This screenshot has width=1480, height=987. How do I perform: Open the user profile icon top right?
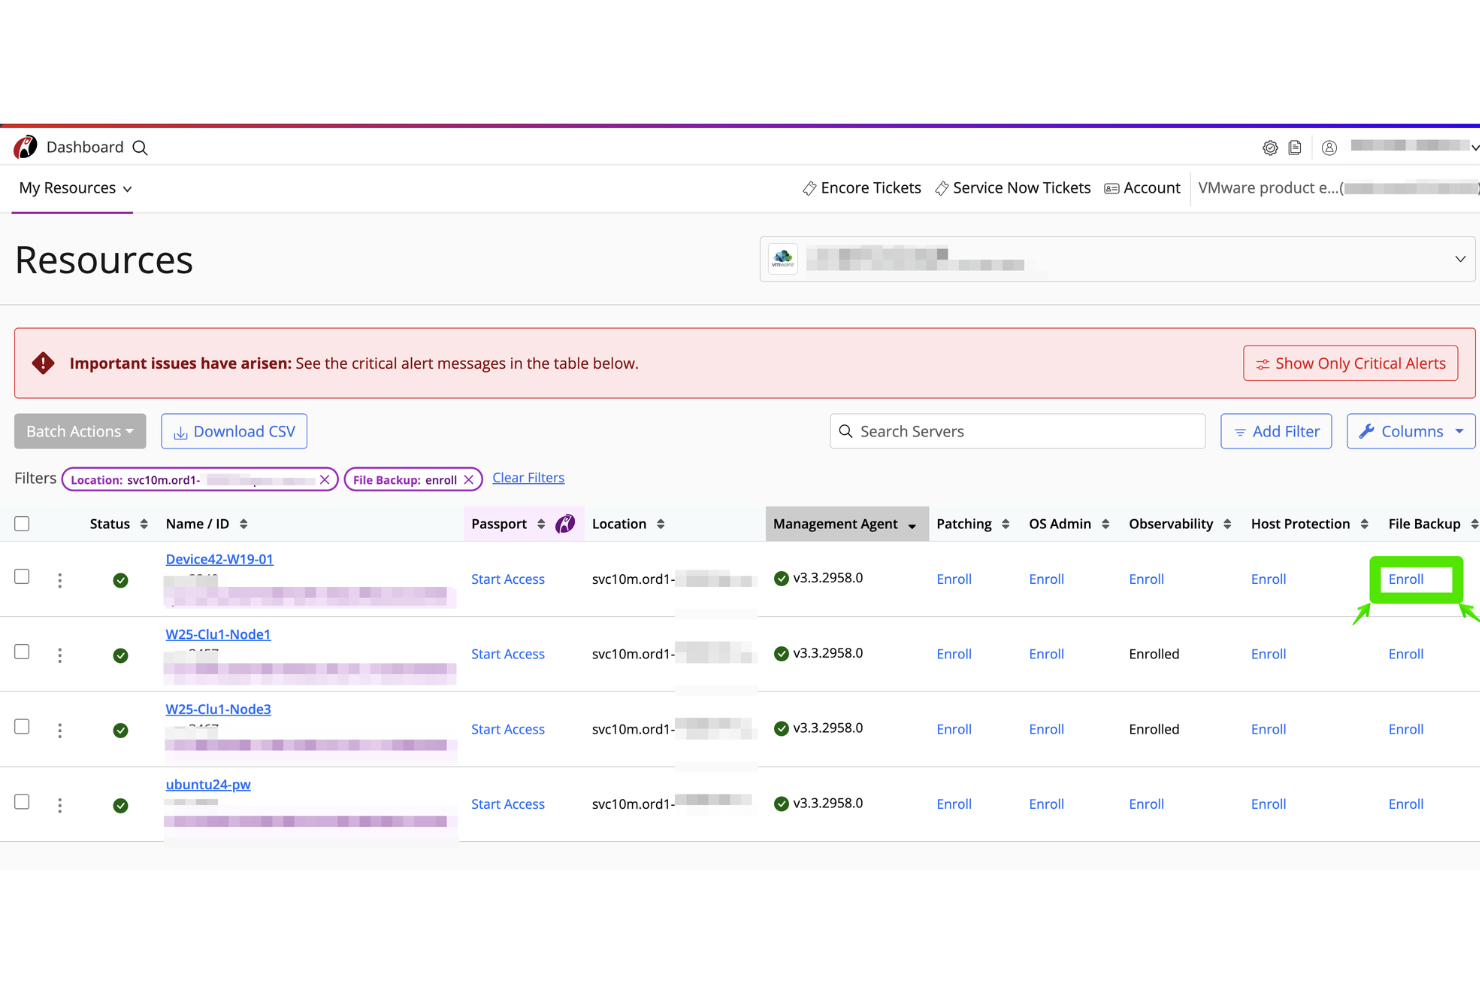(x=1329, y=147)
